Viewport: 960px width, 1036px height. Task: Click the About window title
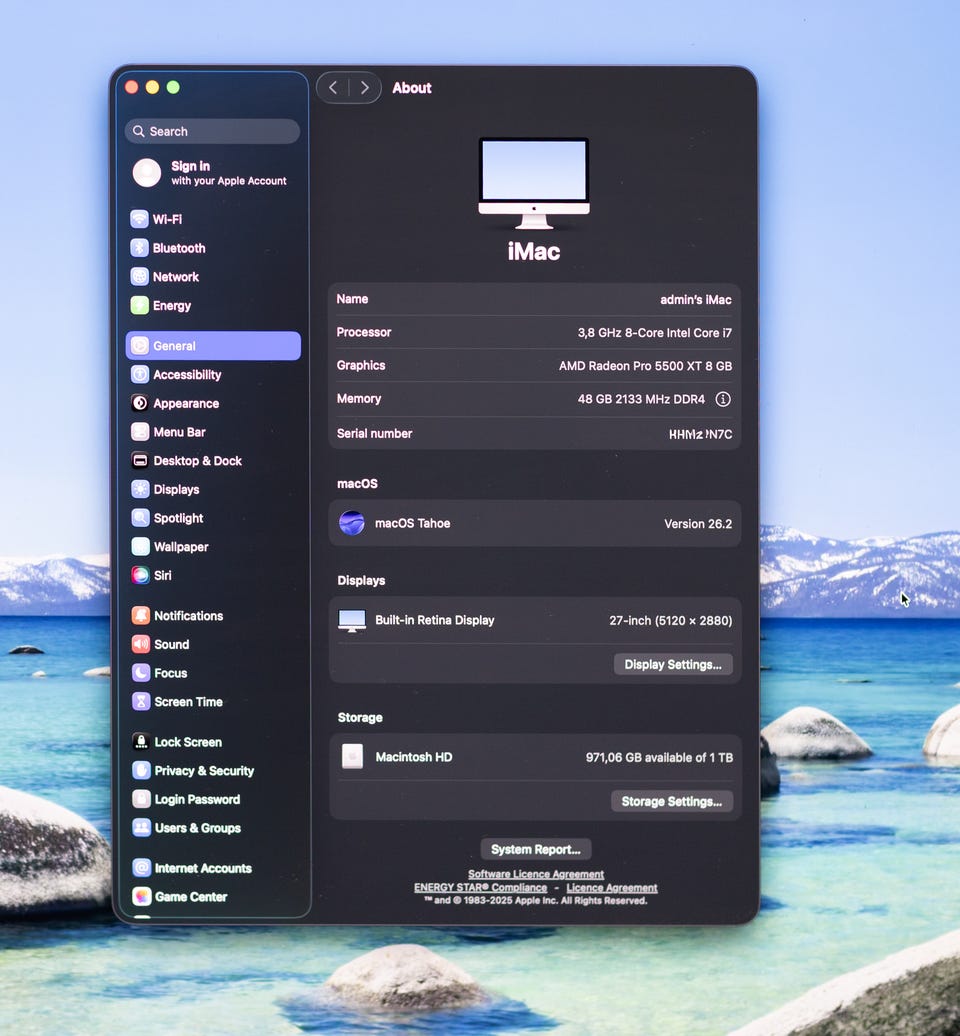click(412, 88)
